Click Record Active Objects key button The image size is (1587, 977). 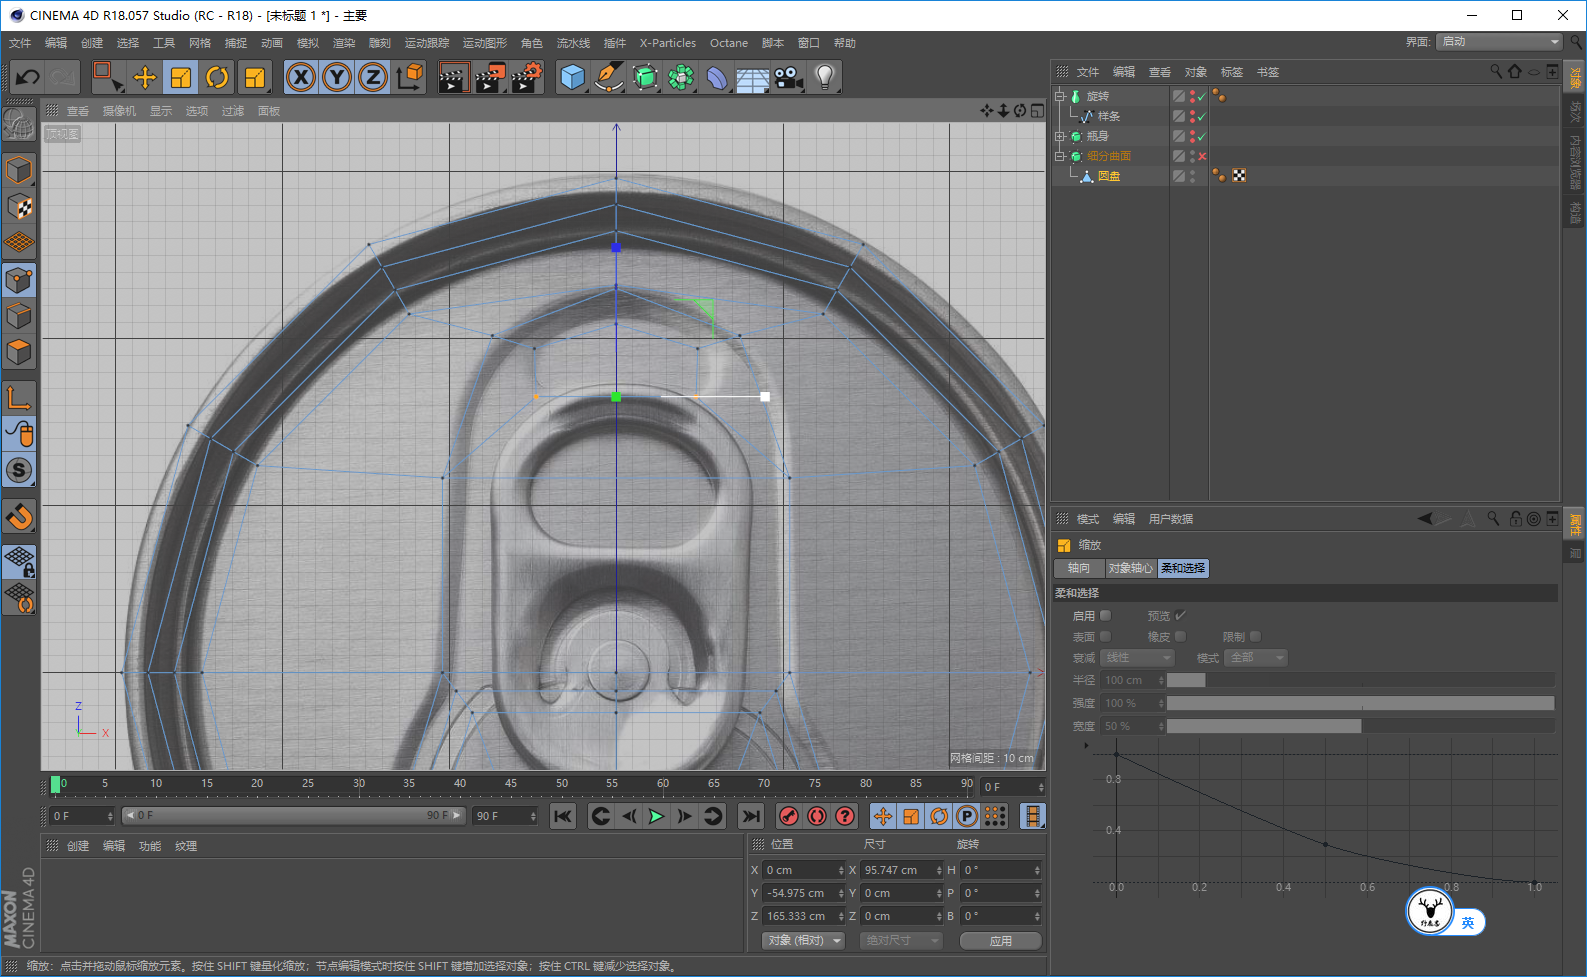pos(789,816)
